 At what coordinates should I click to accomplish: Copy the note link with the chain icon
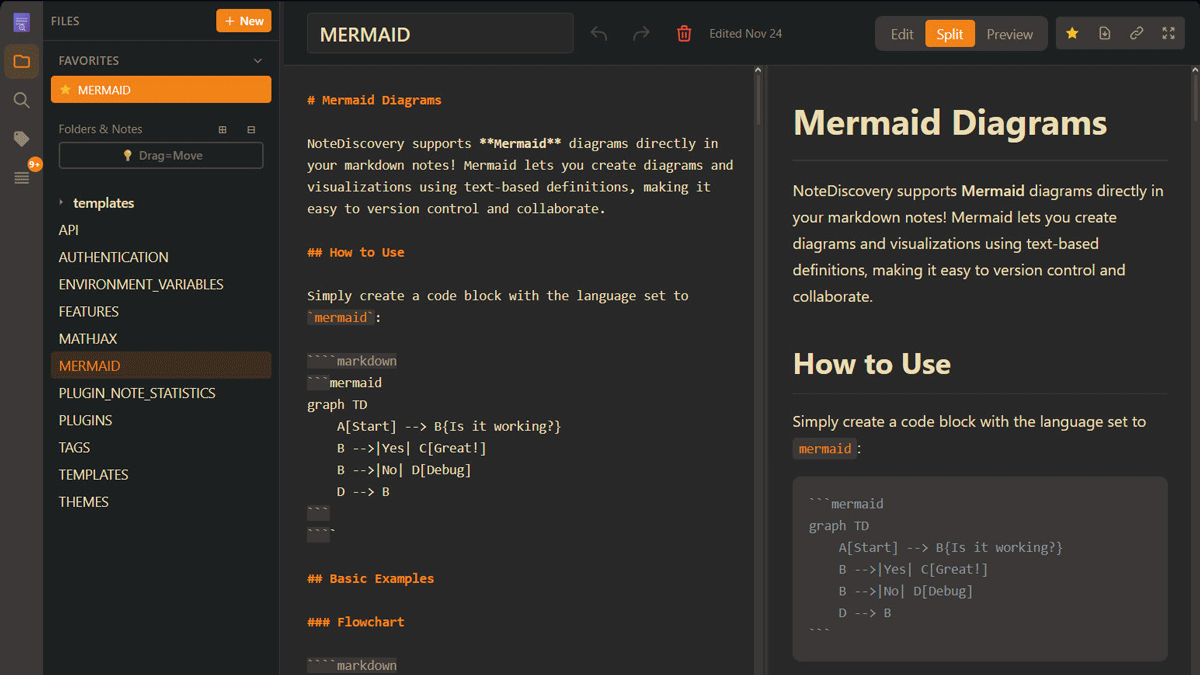click(1136, 32)
